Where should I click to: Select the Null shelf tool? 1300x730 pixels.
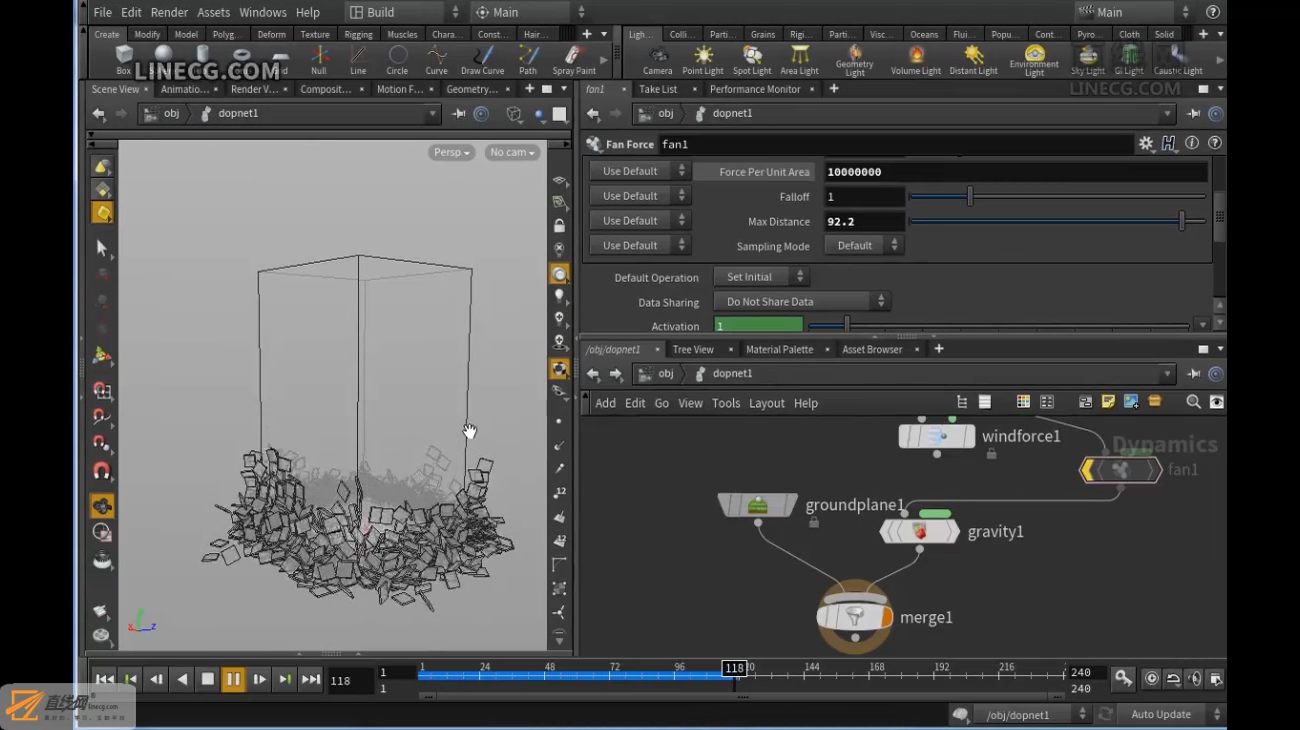[x=319, y=59]
